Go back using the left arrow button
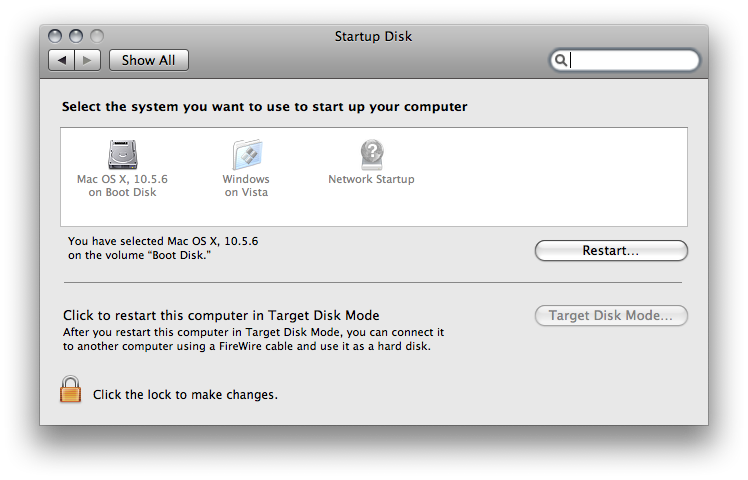The width and height of the screenshot is (748, 480). [x=62, y=60]
